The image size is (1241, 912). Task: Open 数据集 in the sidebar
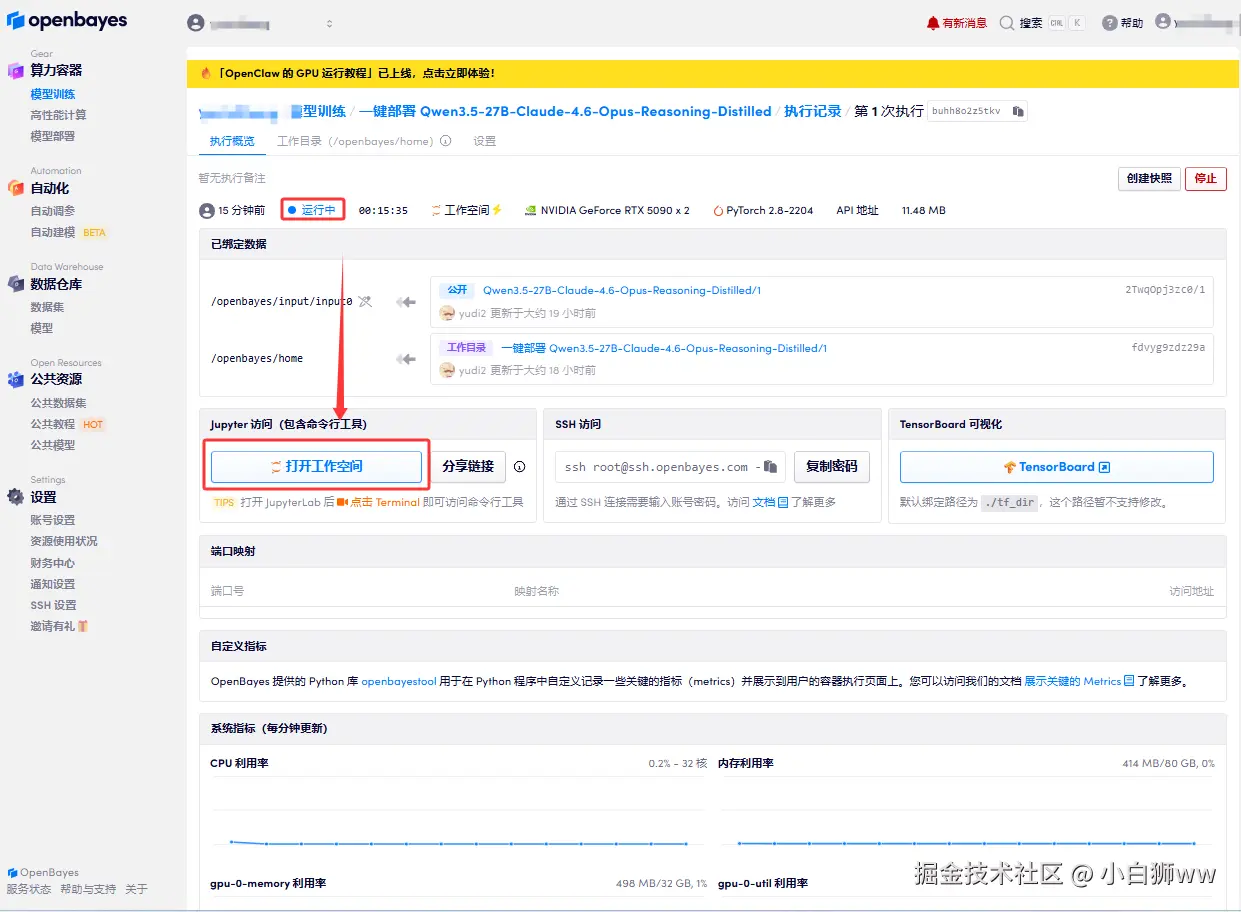click(x=47, y=307)
